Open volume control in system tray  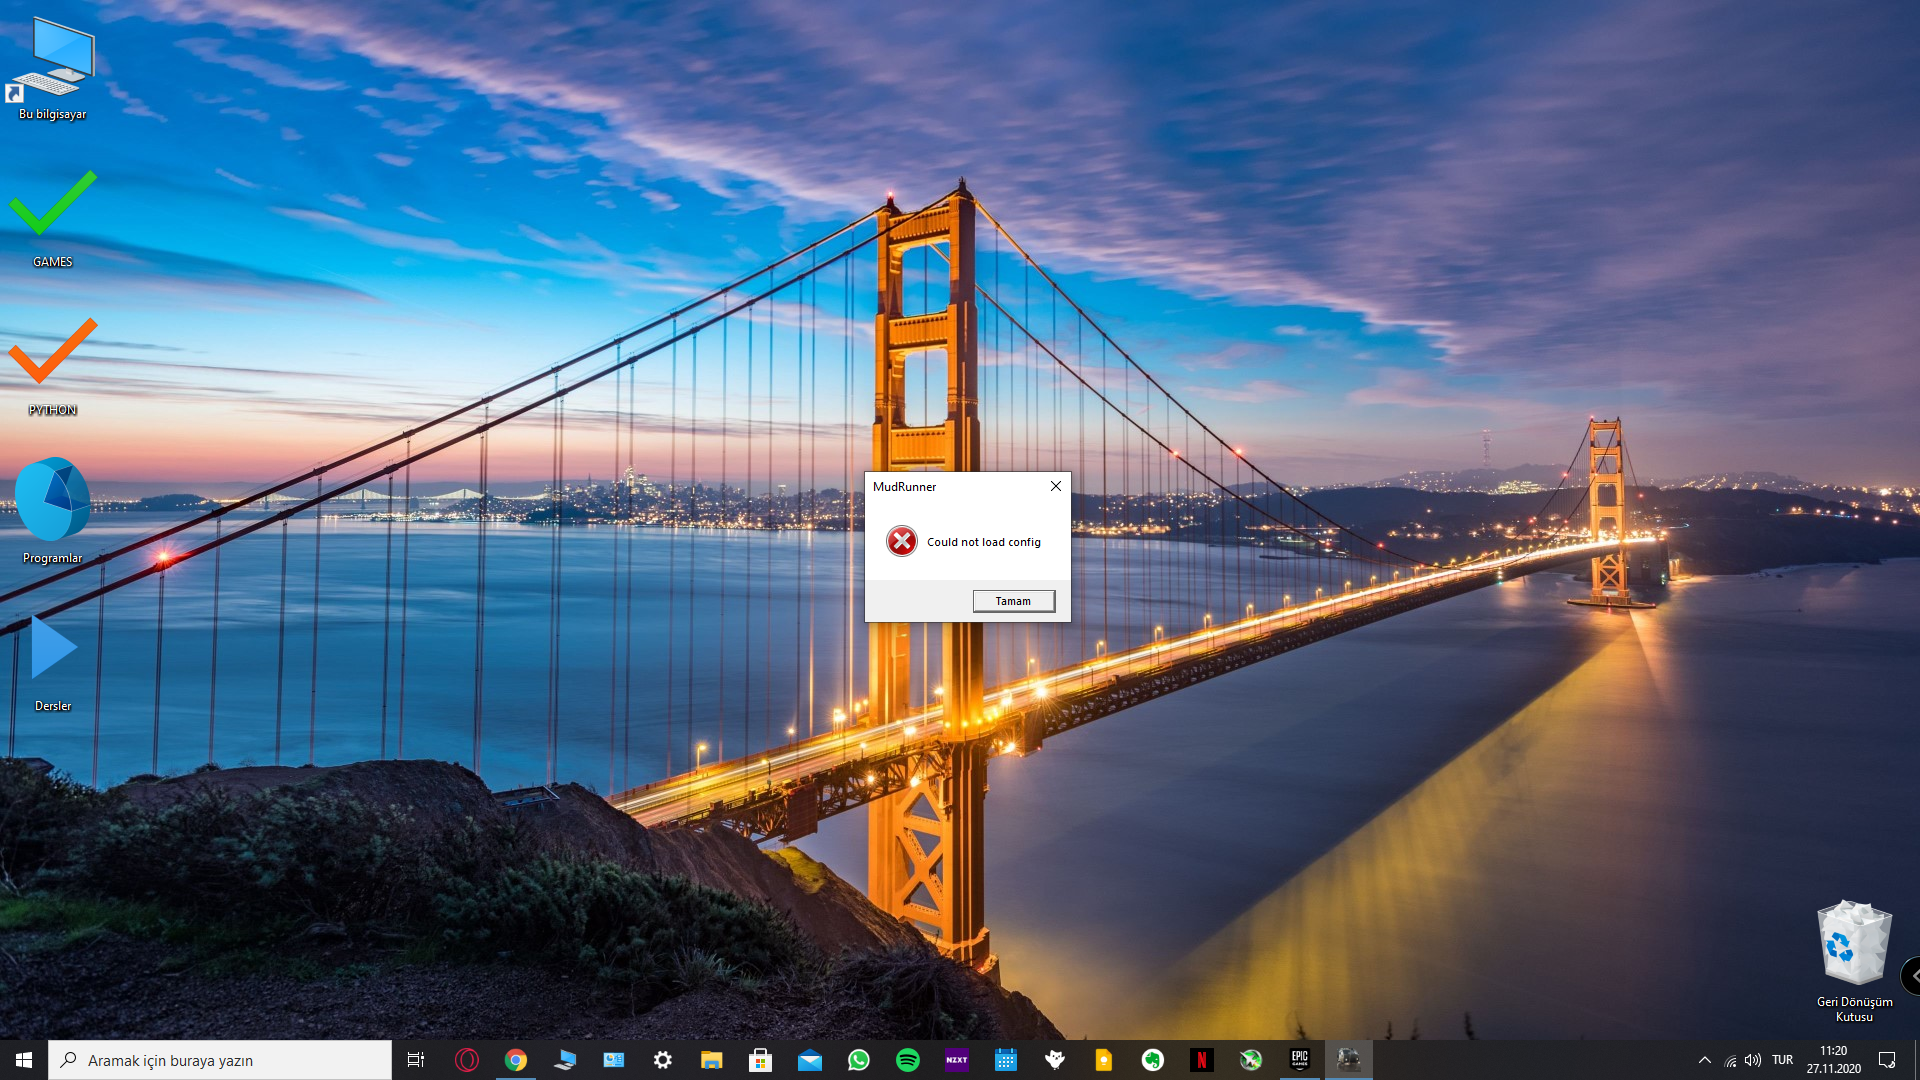[1753, 1060]
